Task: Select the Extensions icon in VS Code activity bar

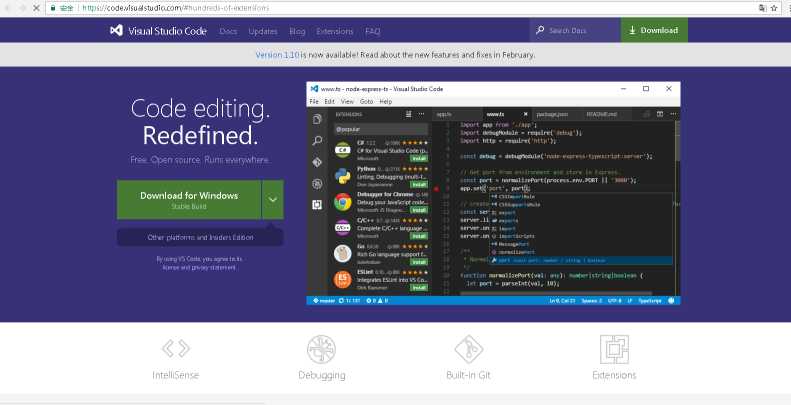Action: (317, 205)
